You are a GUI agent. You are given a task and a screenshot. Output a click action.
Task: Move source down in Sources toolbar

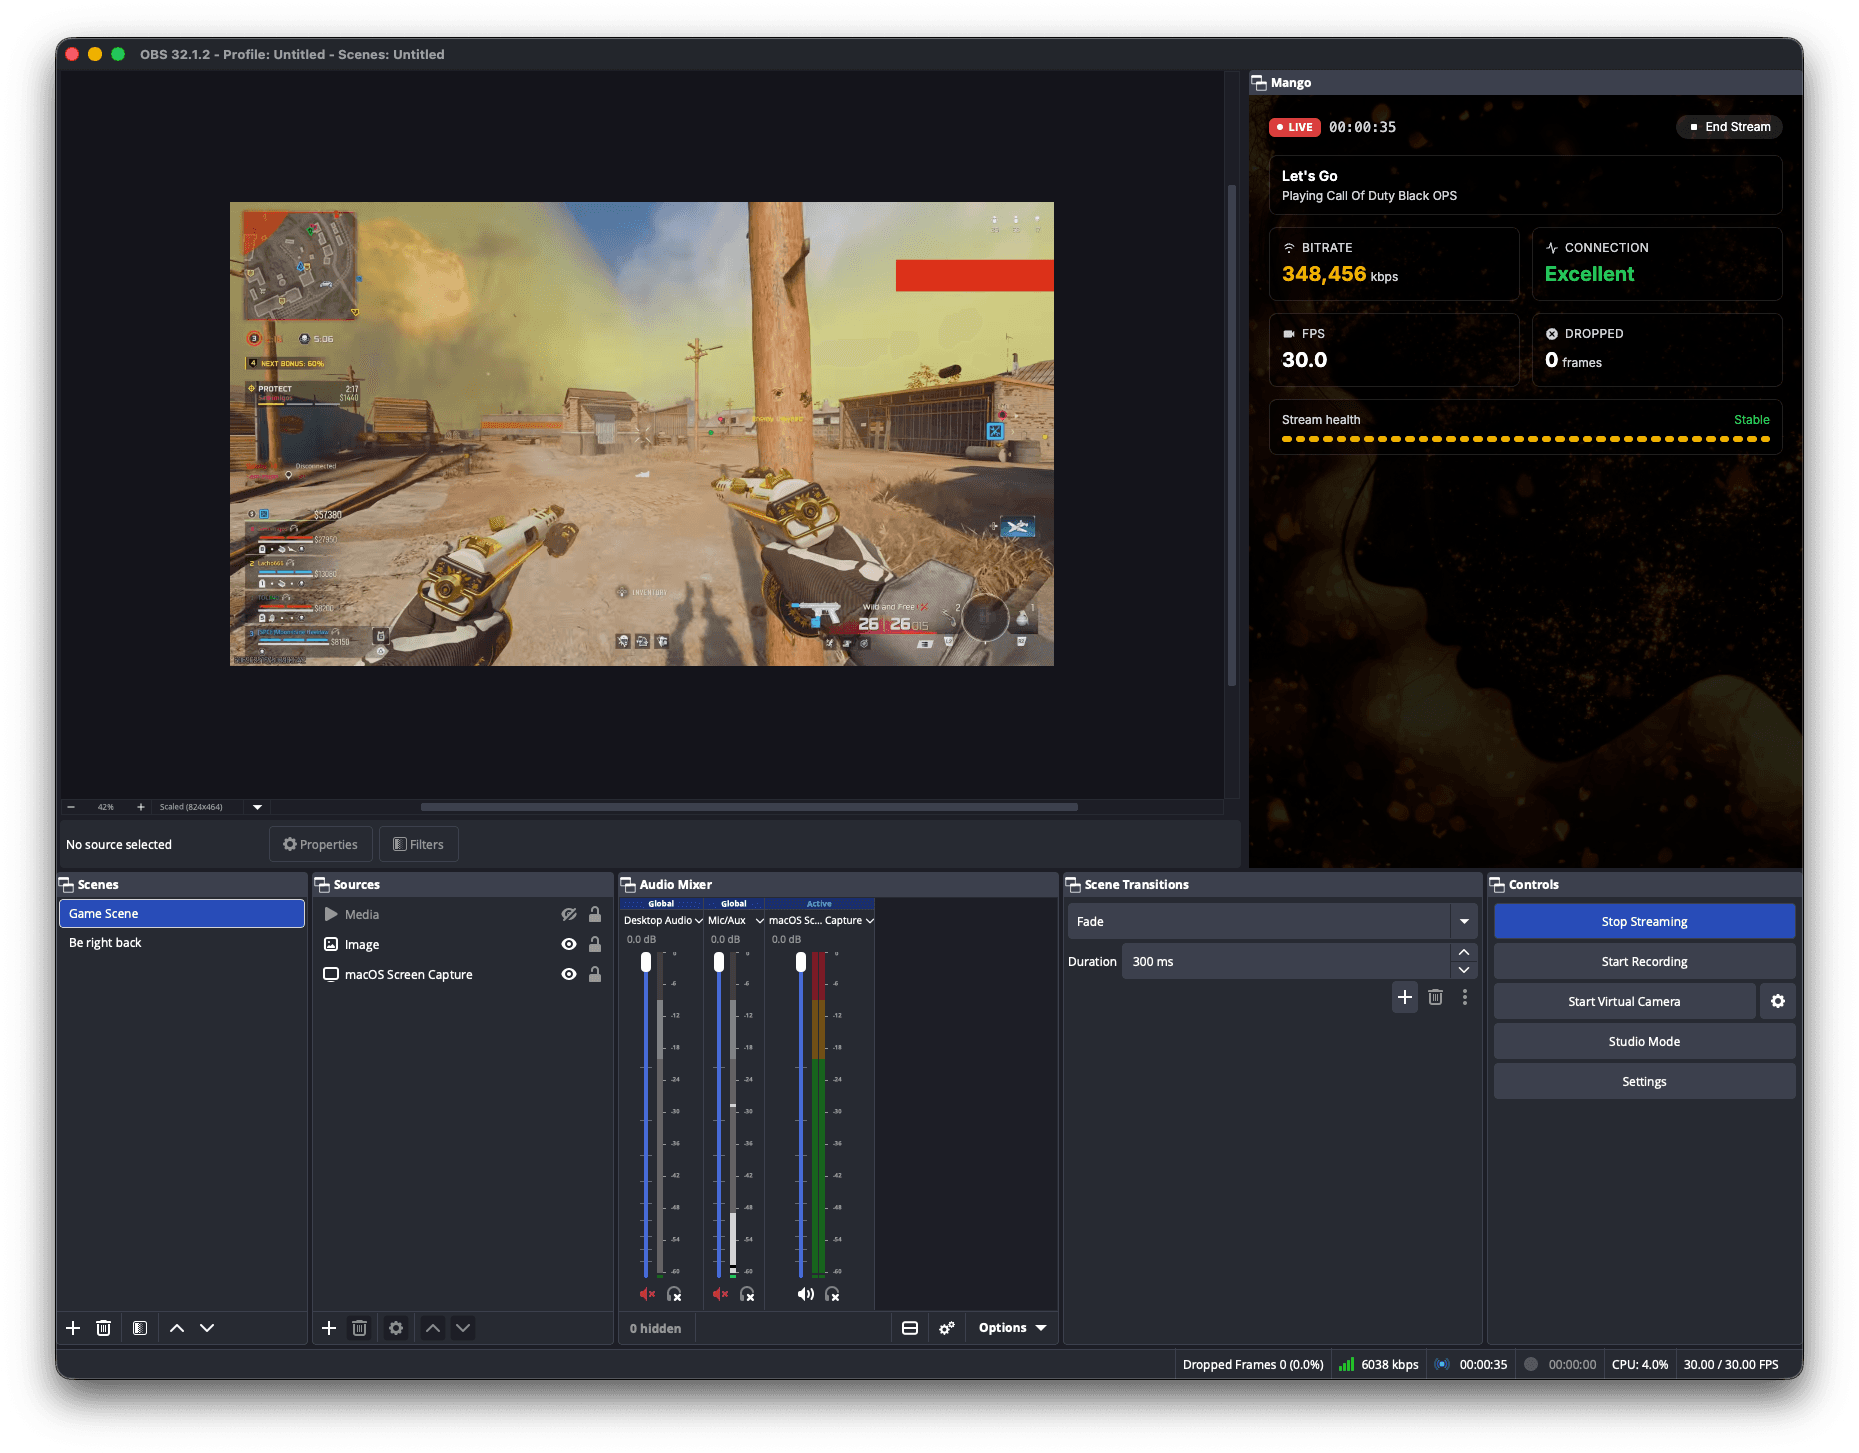pos(463,1328)
